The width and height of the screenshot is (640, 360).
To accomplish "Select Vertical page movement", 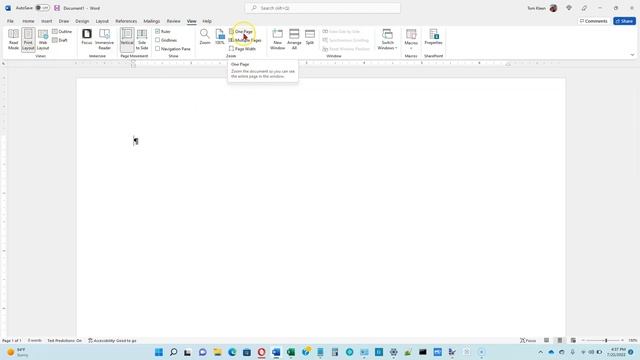I will coord(127,40).
